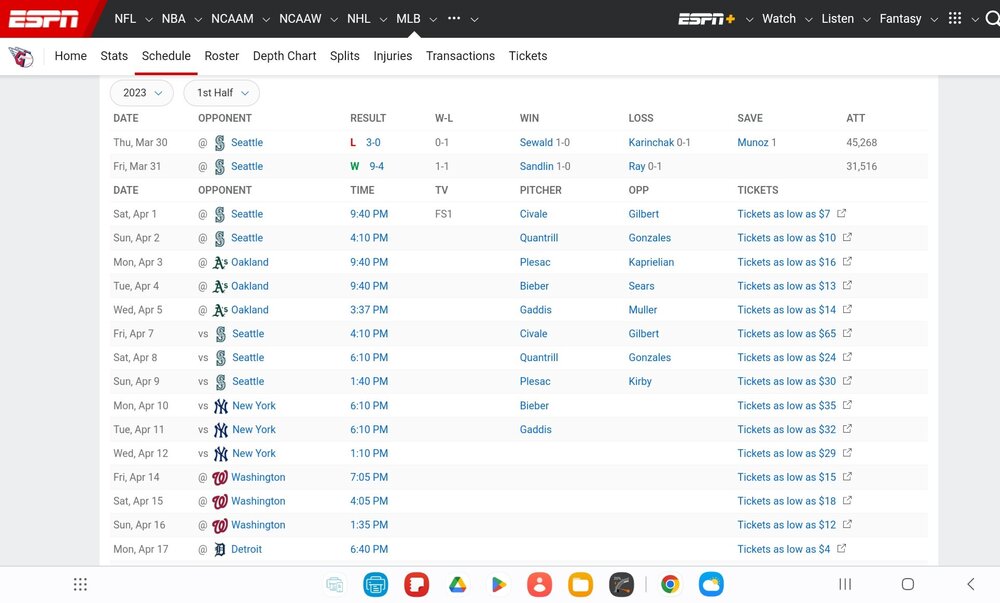Select the Injuries tab

393,56
